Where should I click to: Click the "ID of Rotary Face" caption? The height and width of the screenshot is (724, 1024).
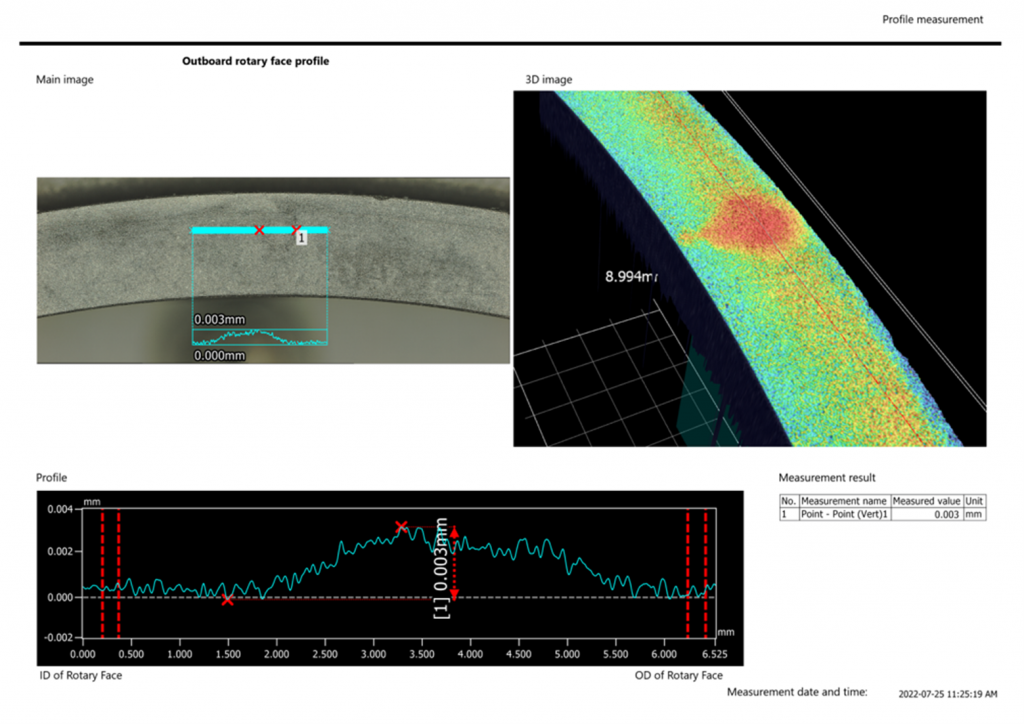point(80,675)
